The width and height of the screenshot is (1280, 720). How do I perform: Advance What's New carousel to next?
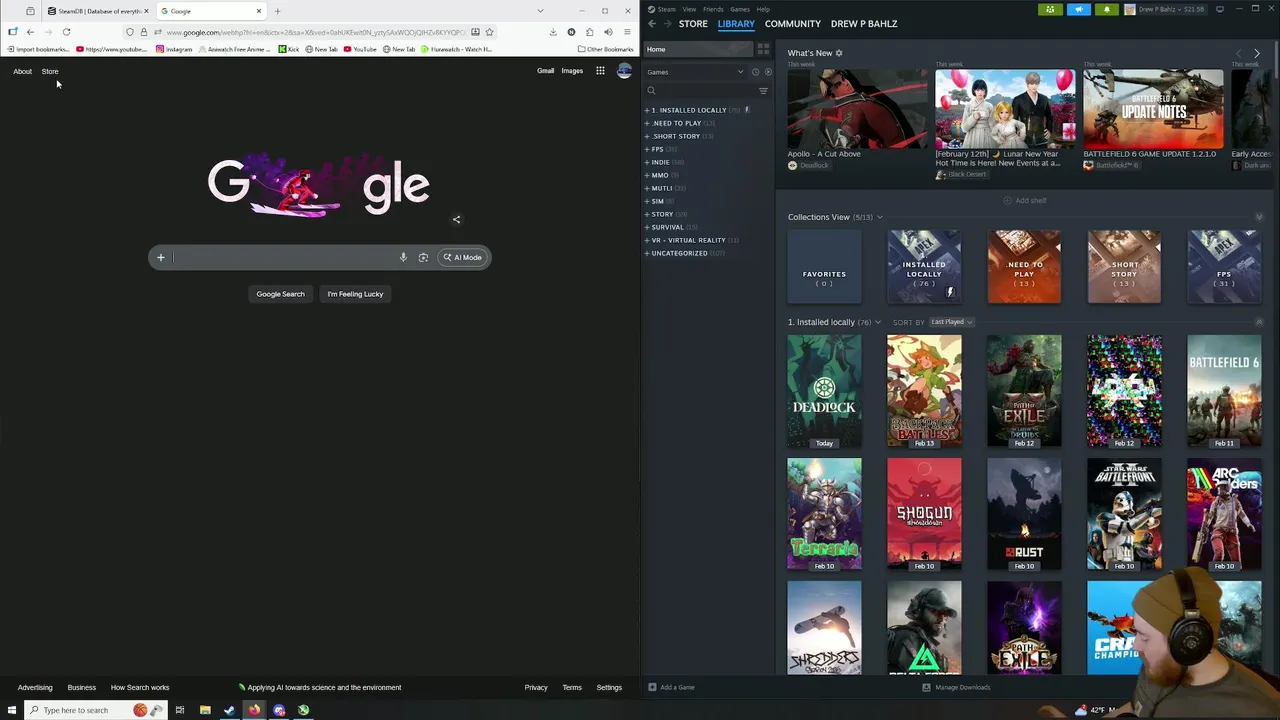pyautogui.click(x=1257, y=53)
